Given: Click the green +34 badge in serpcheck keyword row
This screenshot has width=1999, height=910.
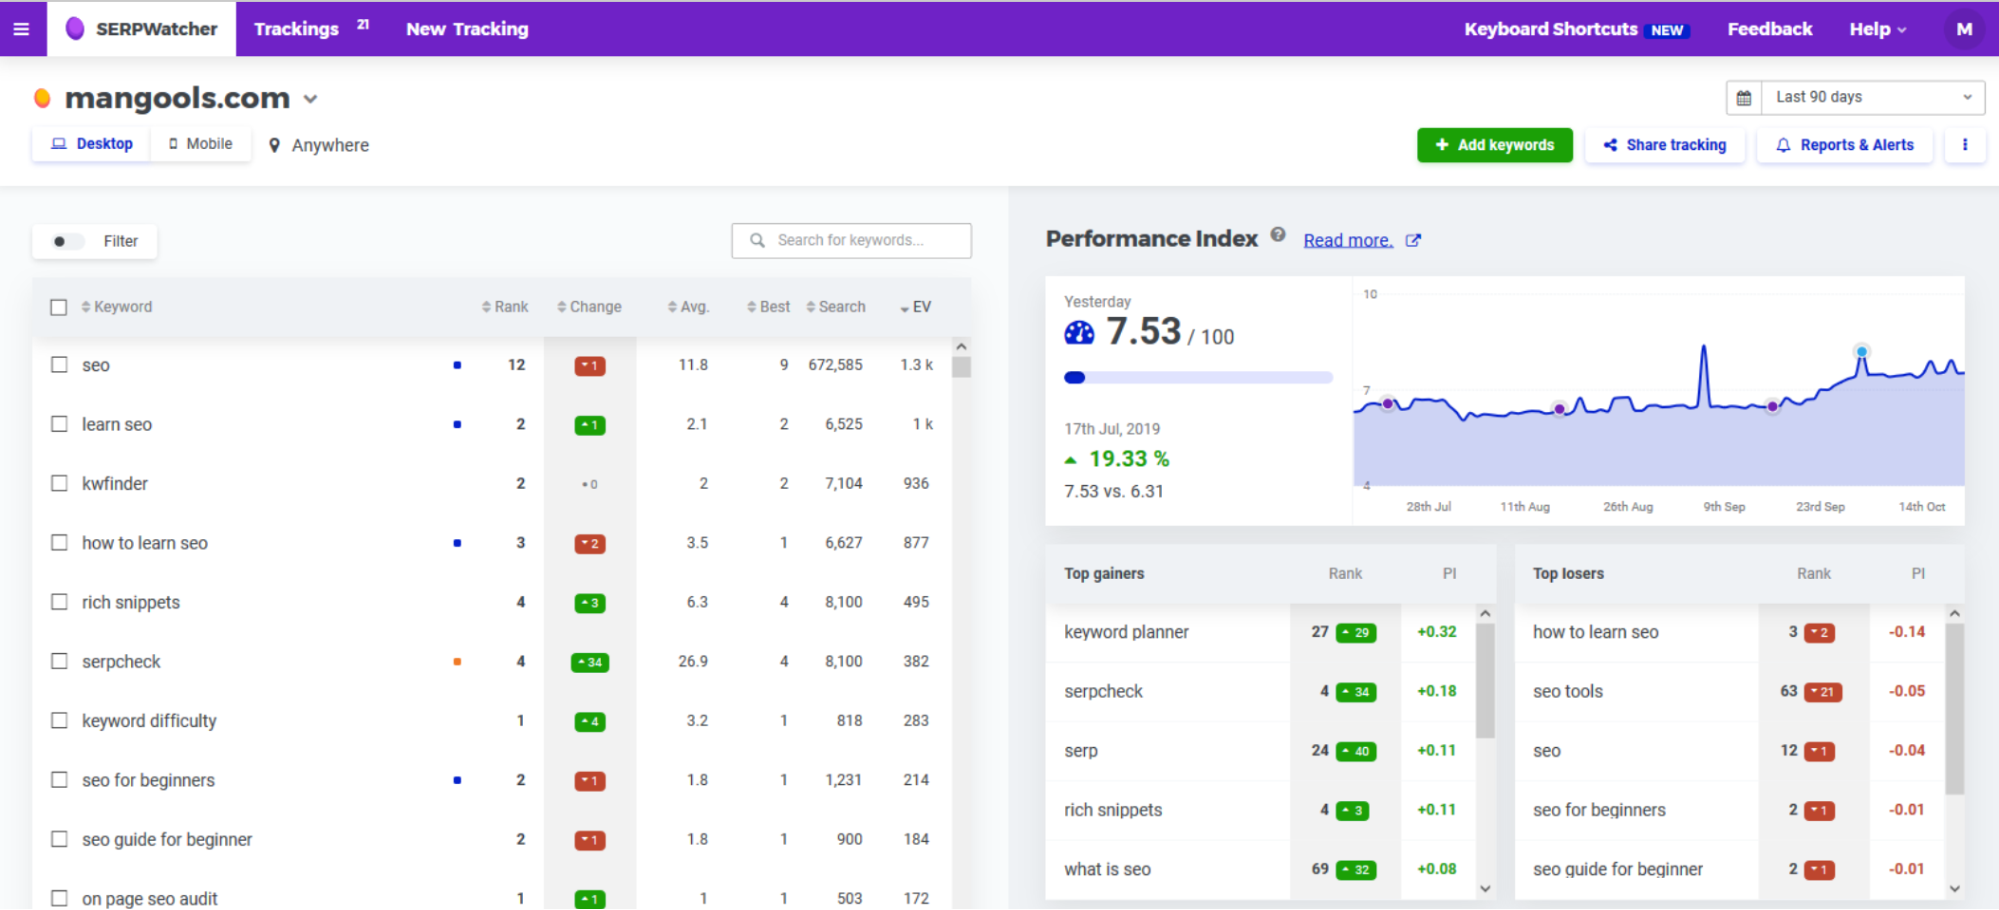Looking at the screenshot, I should (x=590, y=662).
